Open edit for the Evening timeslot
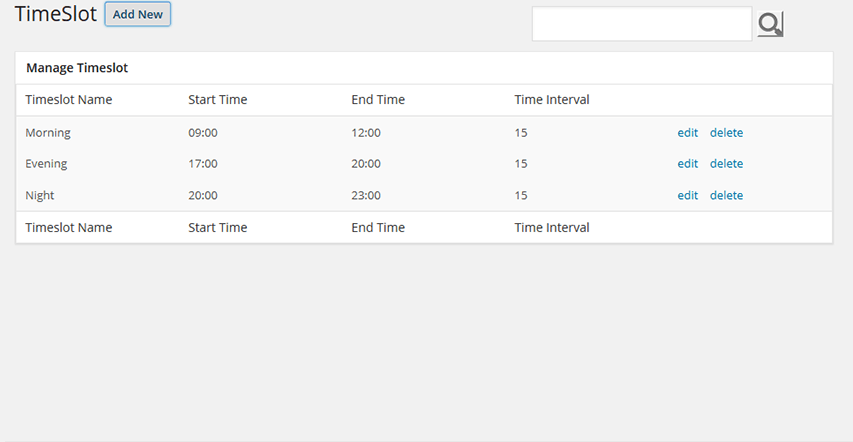This screenshot has height=442, width=853. point(688,164)
